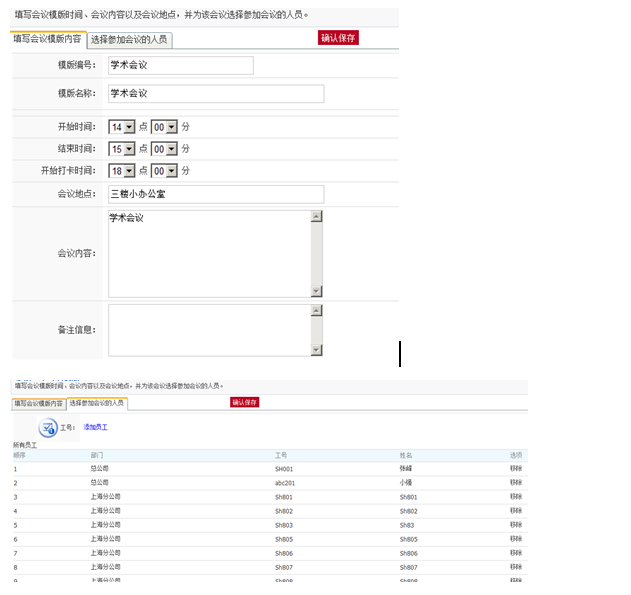Click 上海分公司 department cell in row 3
The image size is (631, 595).
pyautogui.click(x=105, y=497)
